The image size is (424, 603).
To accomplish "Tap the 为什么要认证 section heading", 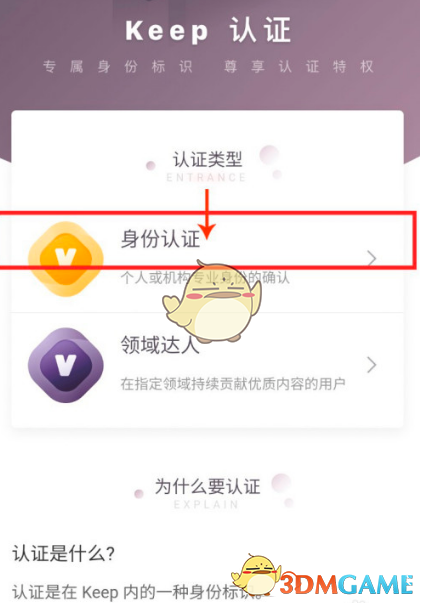I will pyautogui.click(x=208, y=486).
